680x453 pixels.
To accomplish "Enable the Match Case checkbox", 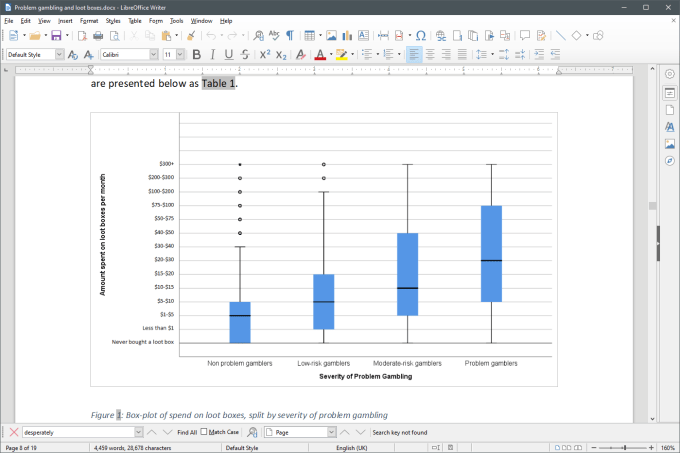I will tap(205, 432).
